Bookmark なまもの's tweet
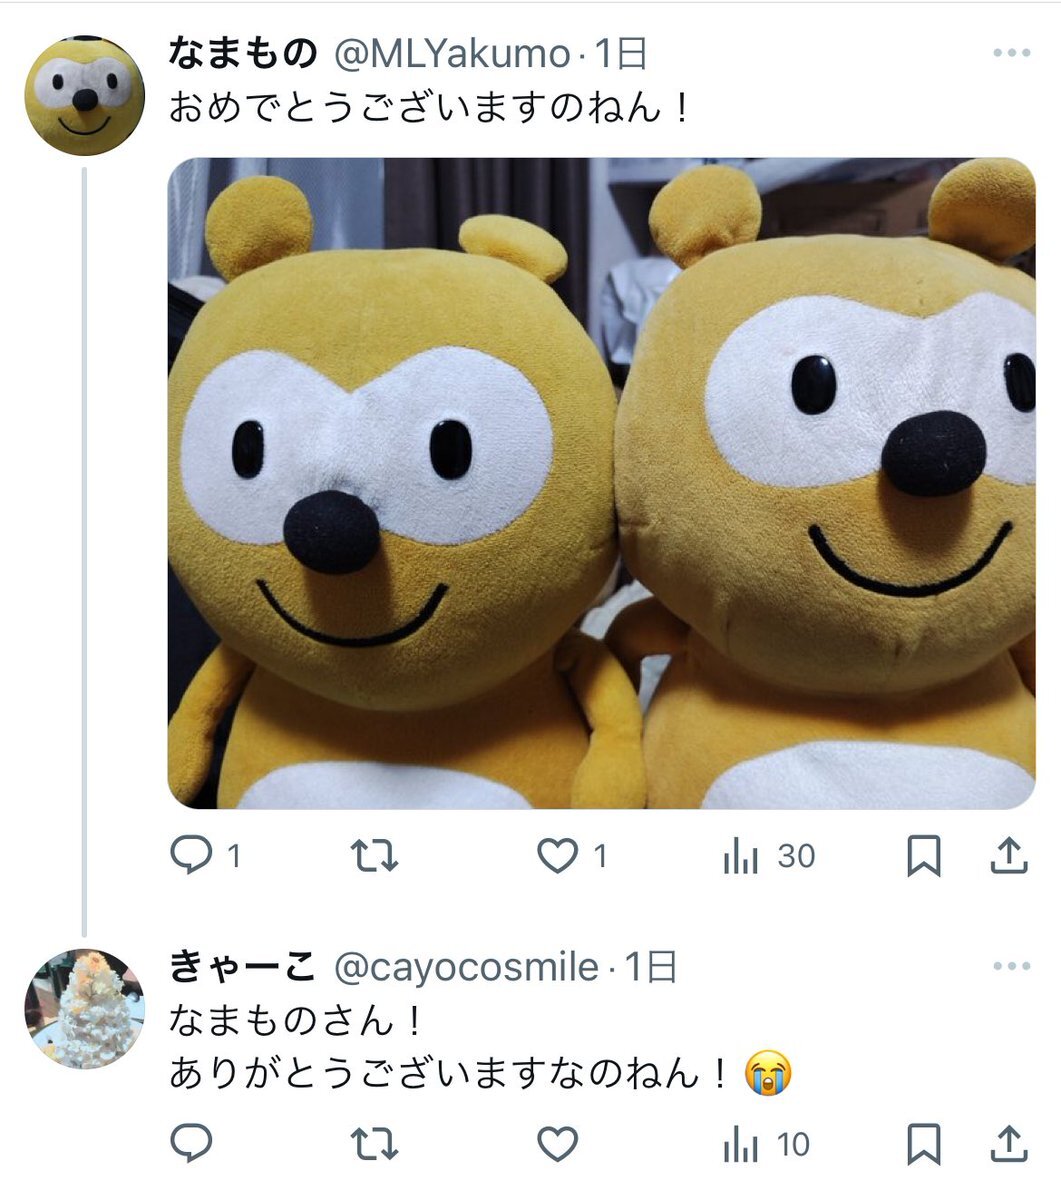The image size is (1061, 1200). [923, 857]
